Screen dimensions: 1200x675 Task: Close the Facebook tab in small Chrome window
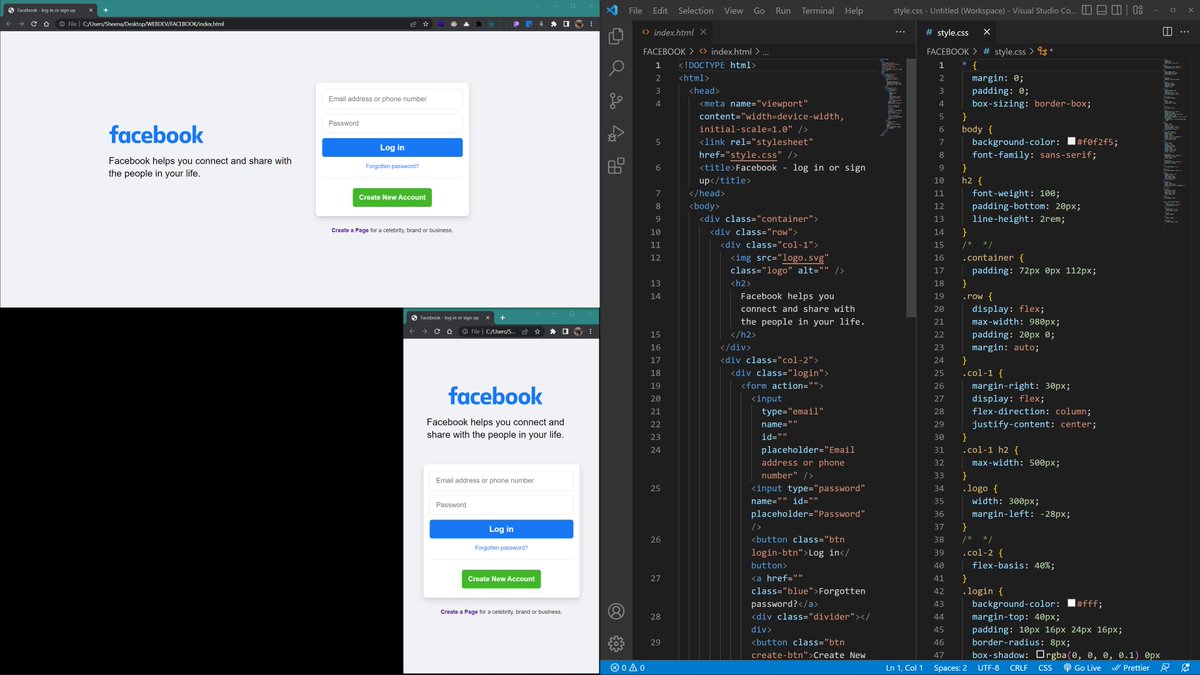tap(487, 317)
